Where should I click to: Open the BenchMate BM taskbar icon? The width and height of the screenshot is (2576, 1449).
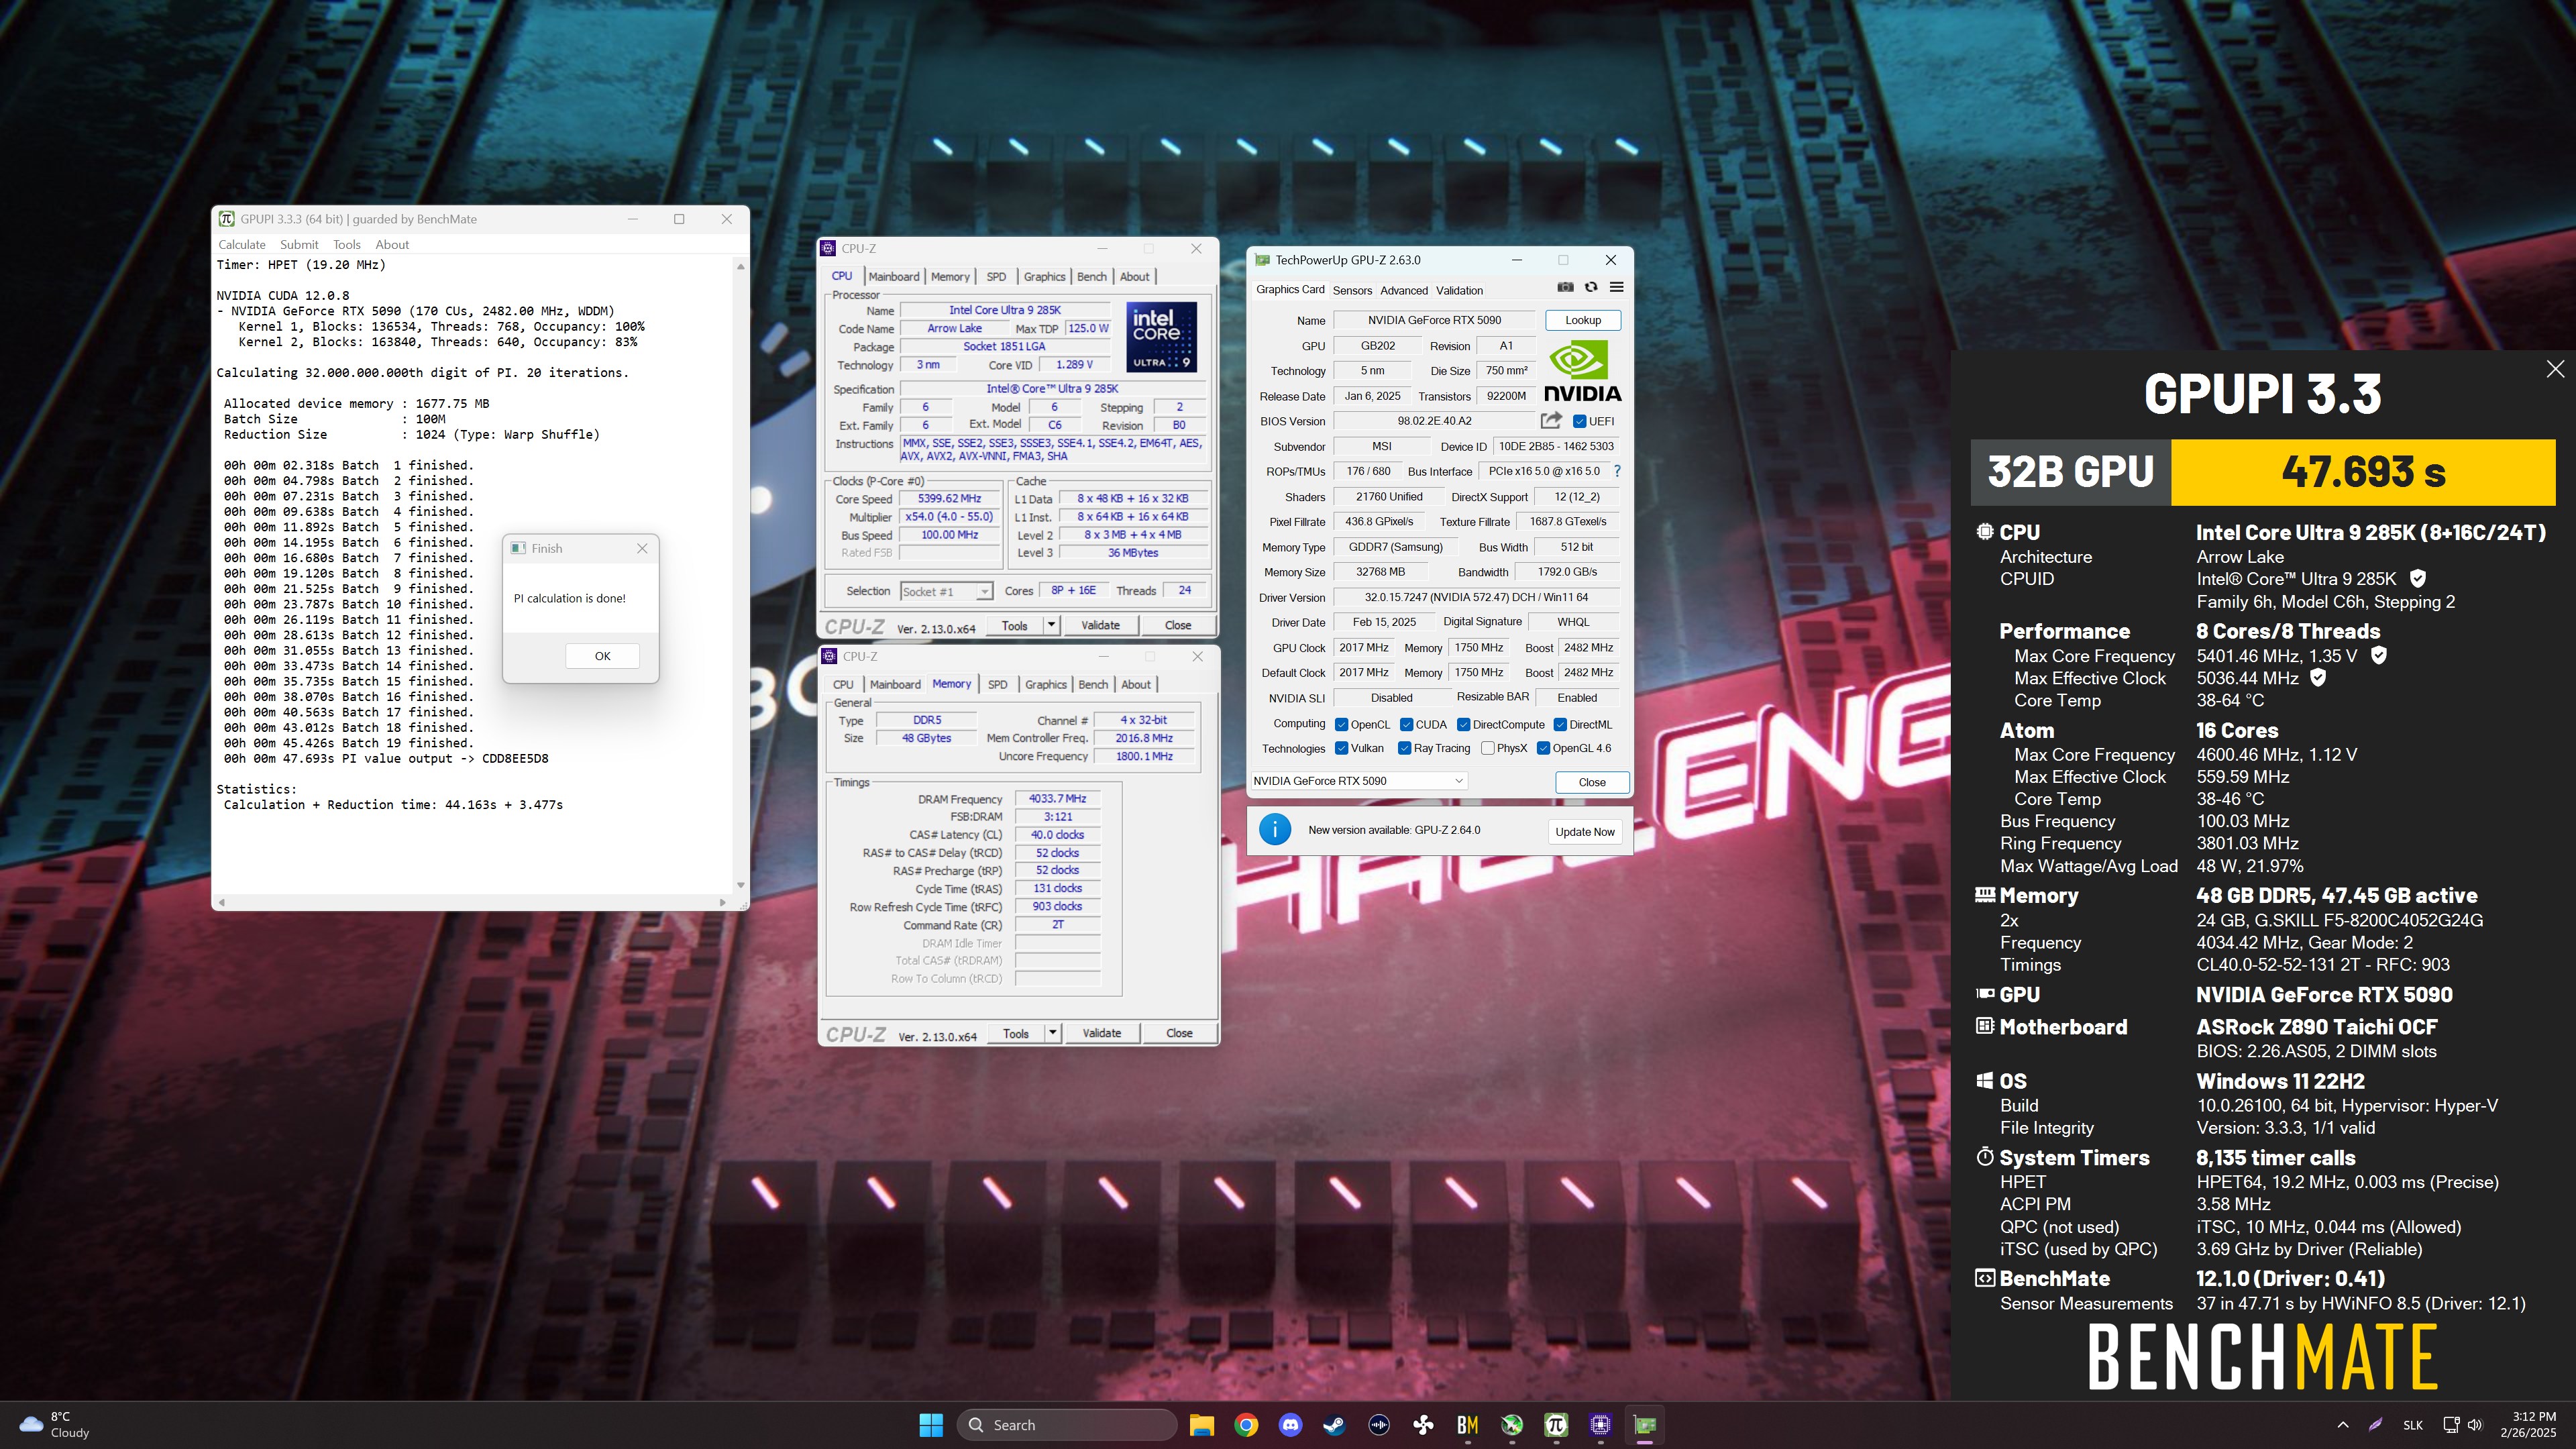[x=1467, y=1425]
